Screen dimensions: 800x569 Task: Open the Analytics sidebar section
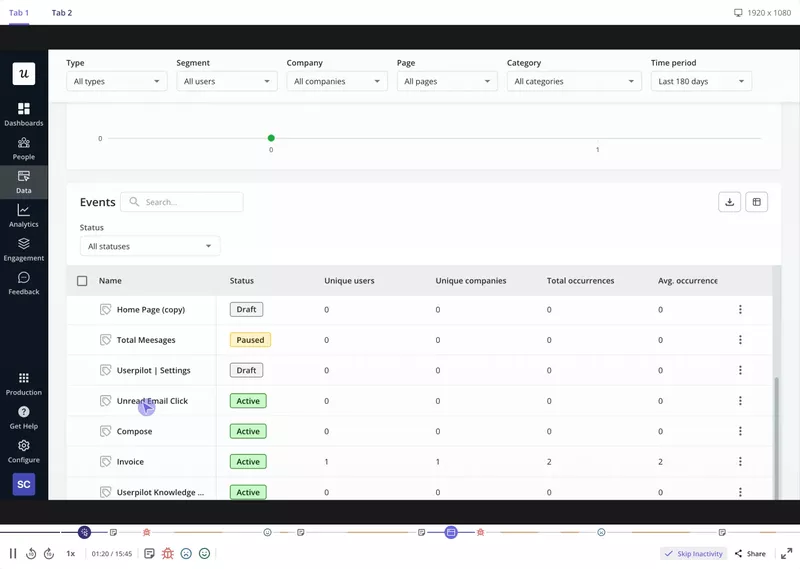point(23,216)
